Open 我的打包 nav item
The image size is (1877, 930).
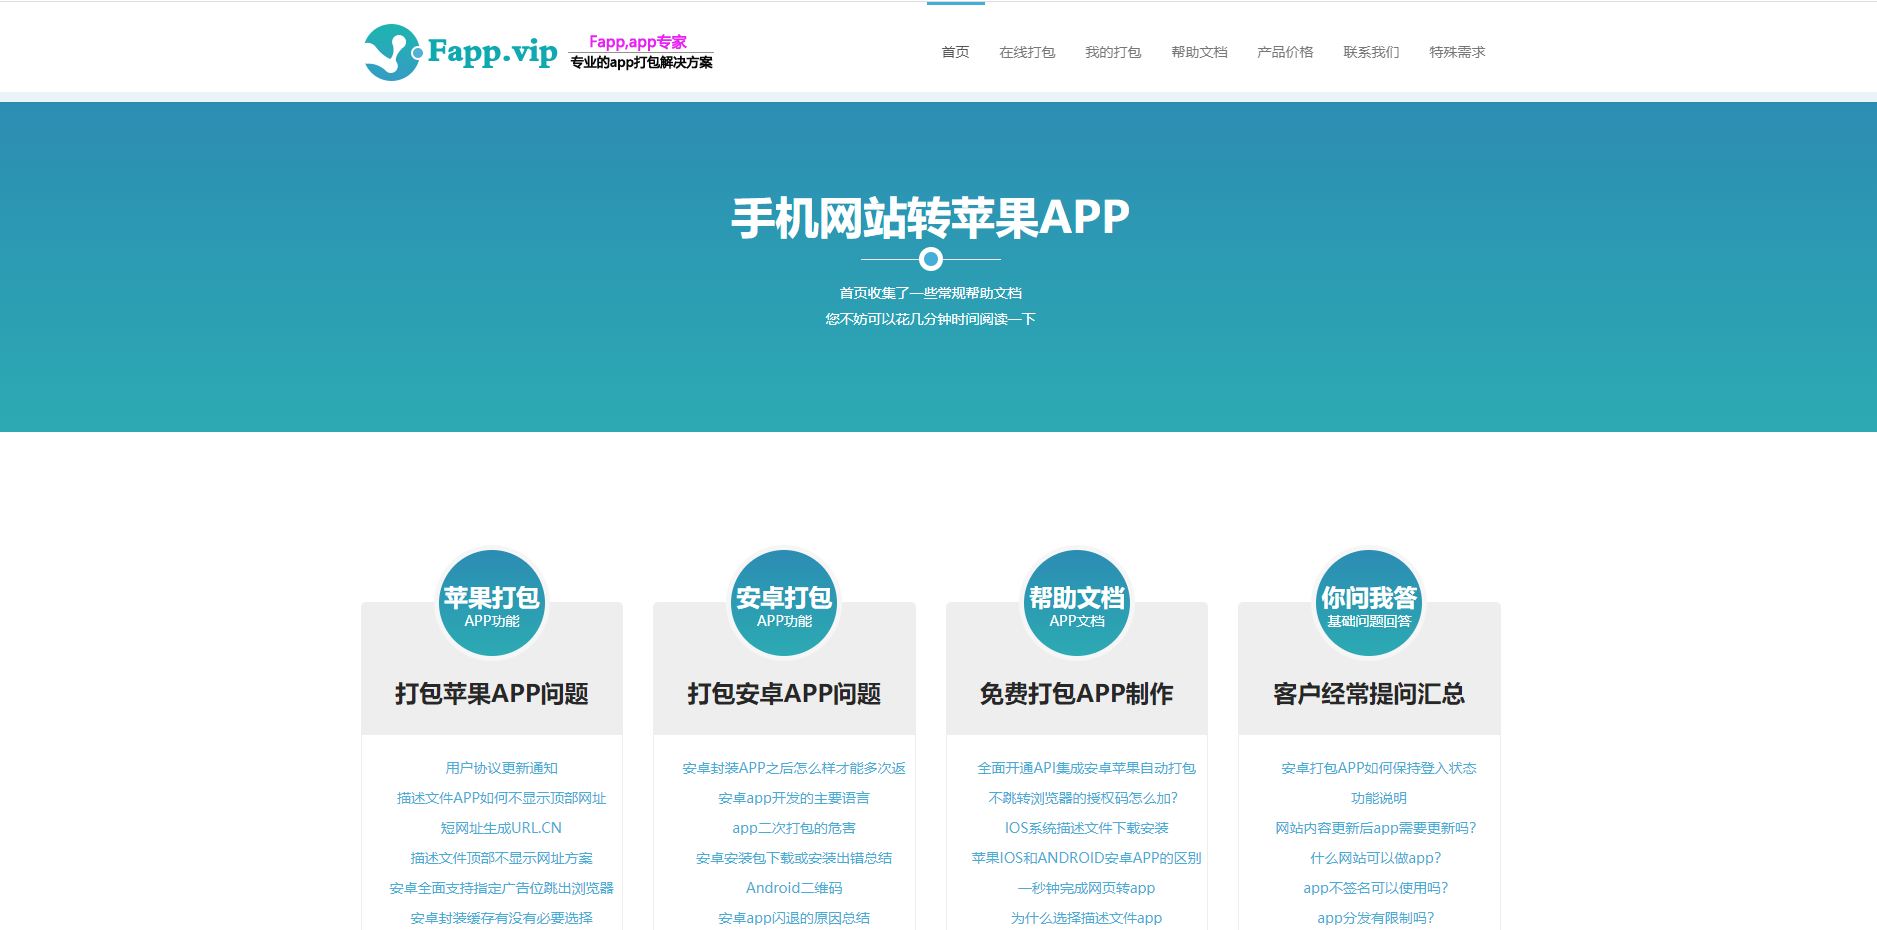coord(1113,52)
